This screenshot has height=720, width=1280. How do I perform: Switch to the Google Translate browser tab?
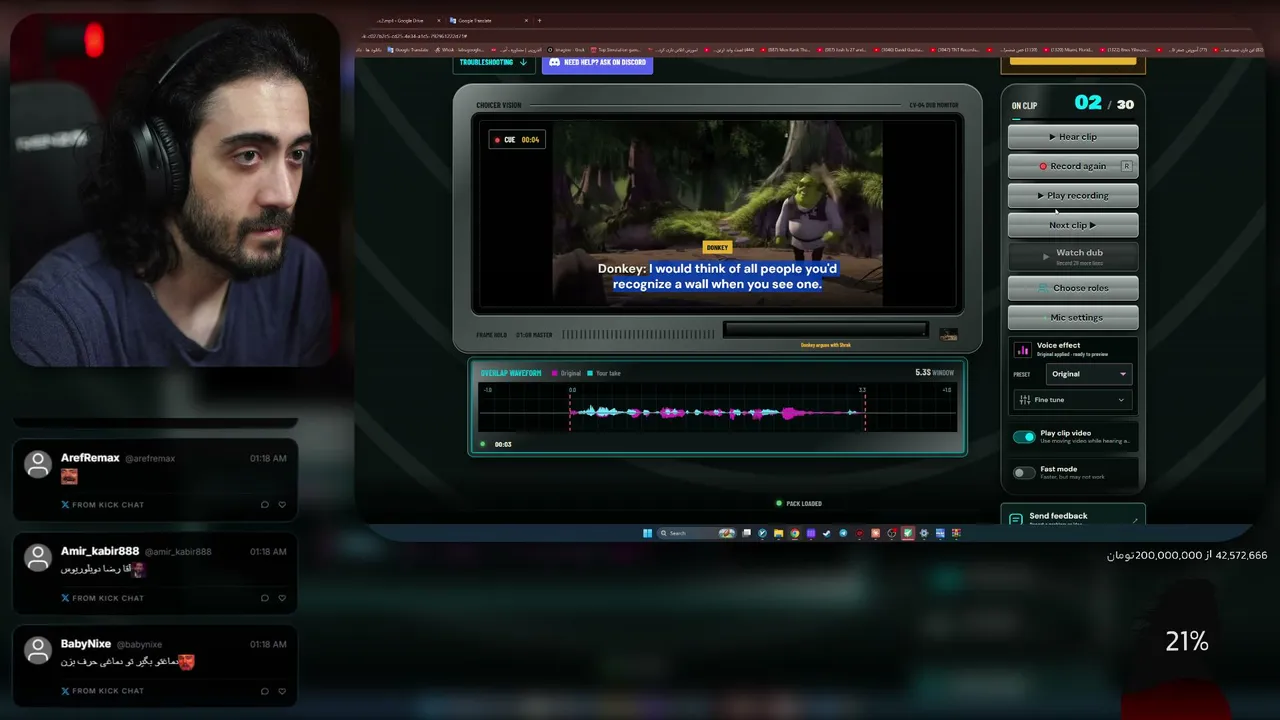coord(488,20)
